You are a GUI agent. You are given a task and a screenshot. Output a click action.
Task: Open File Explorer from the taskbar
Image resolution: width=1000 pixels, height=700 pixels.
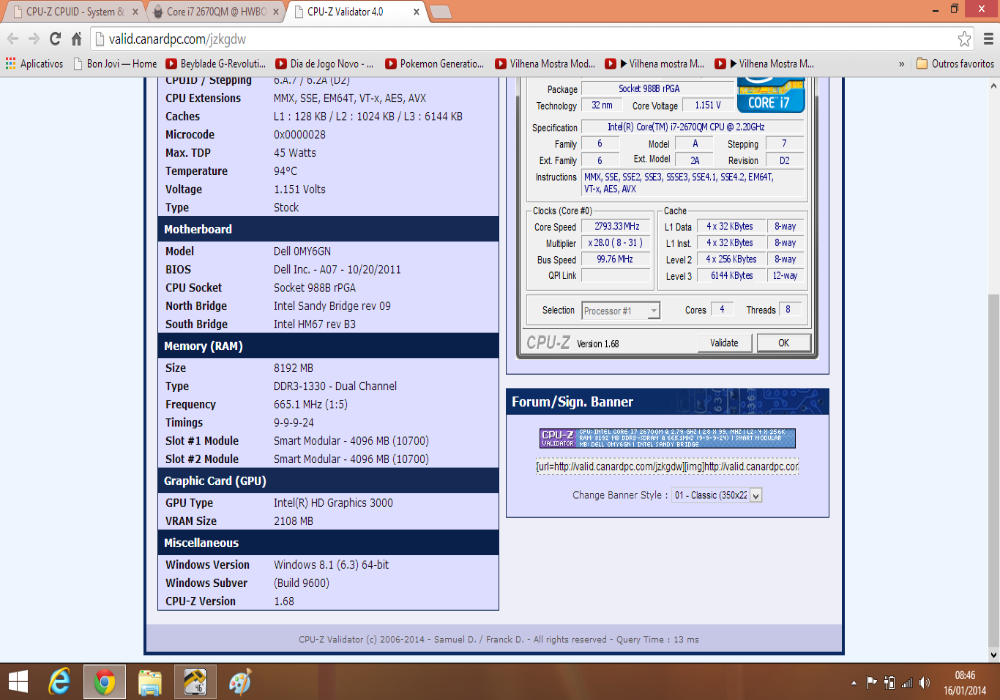[x=151, y=682]
